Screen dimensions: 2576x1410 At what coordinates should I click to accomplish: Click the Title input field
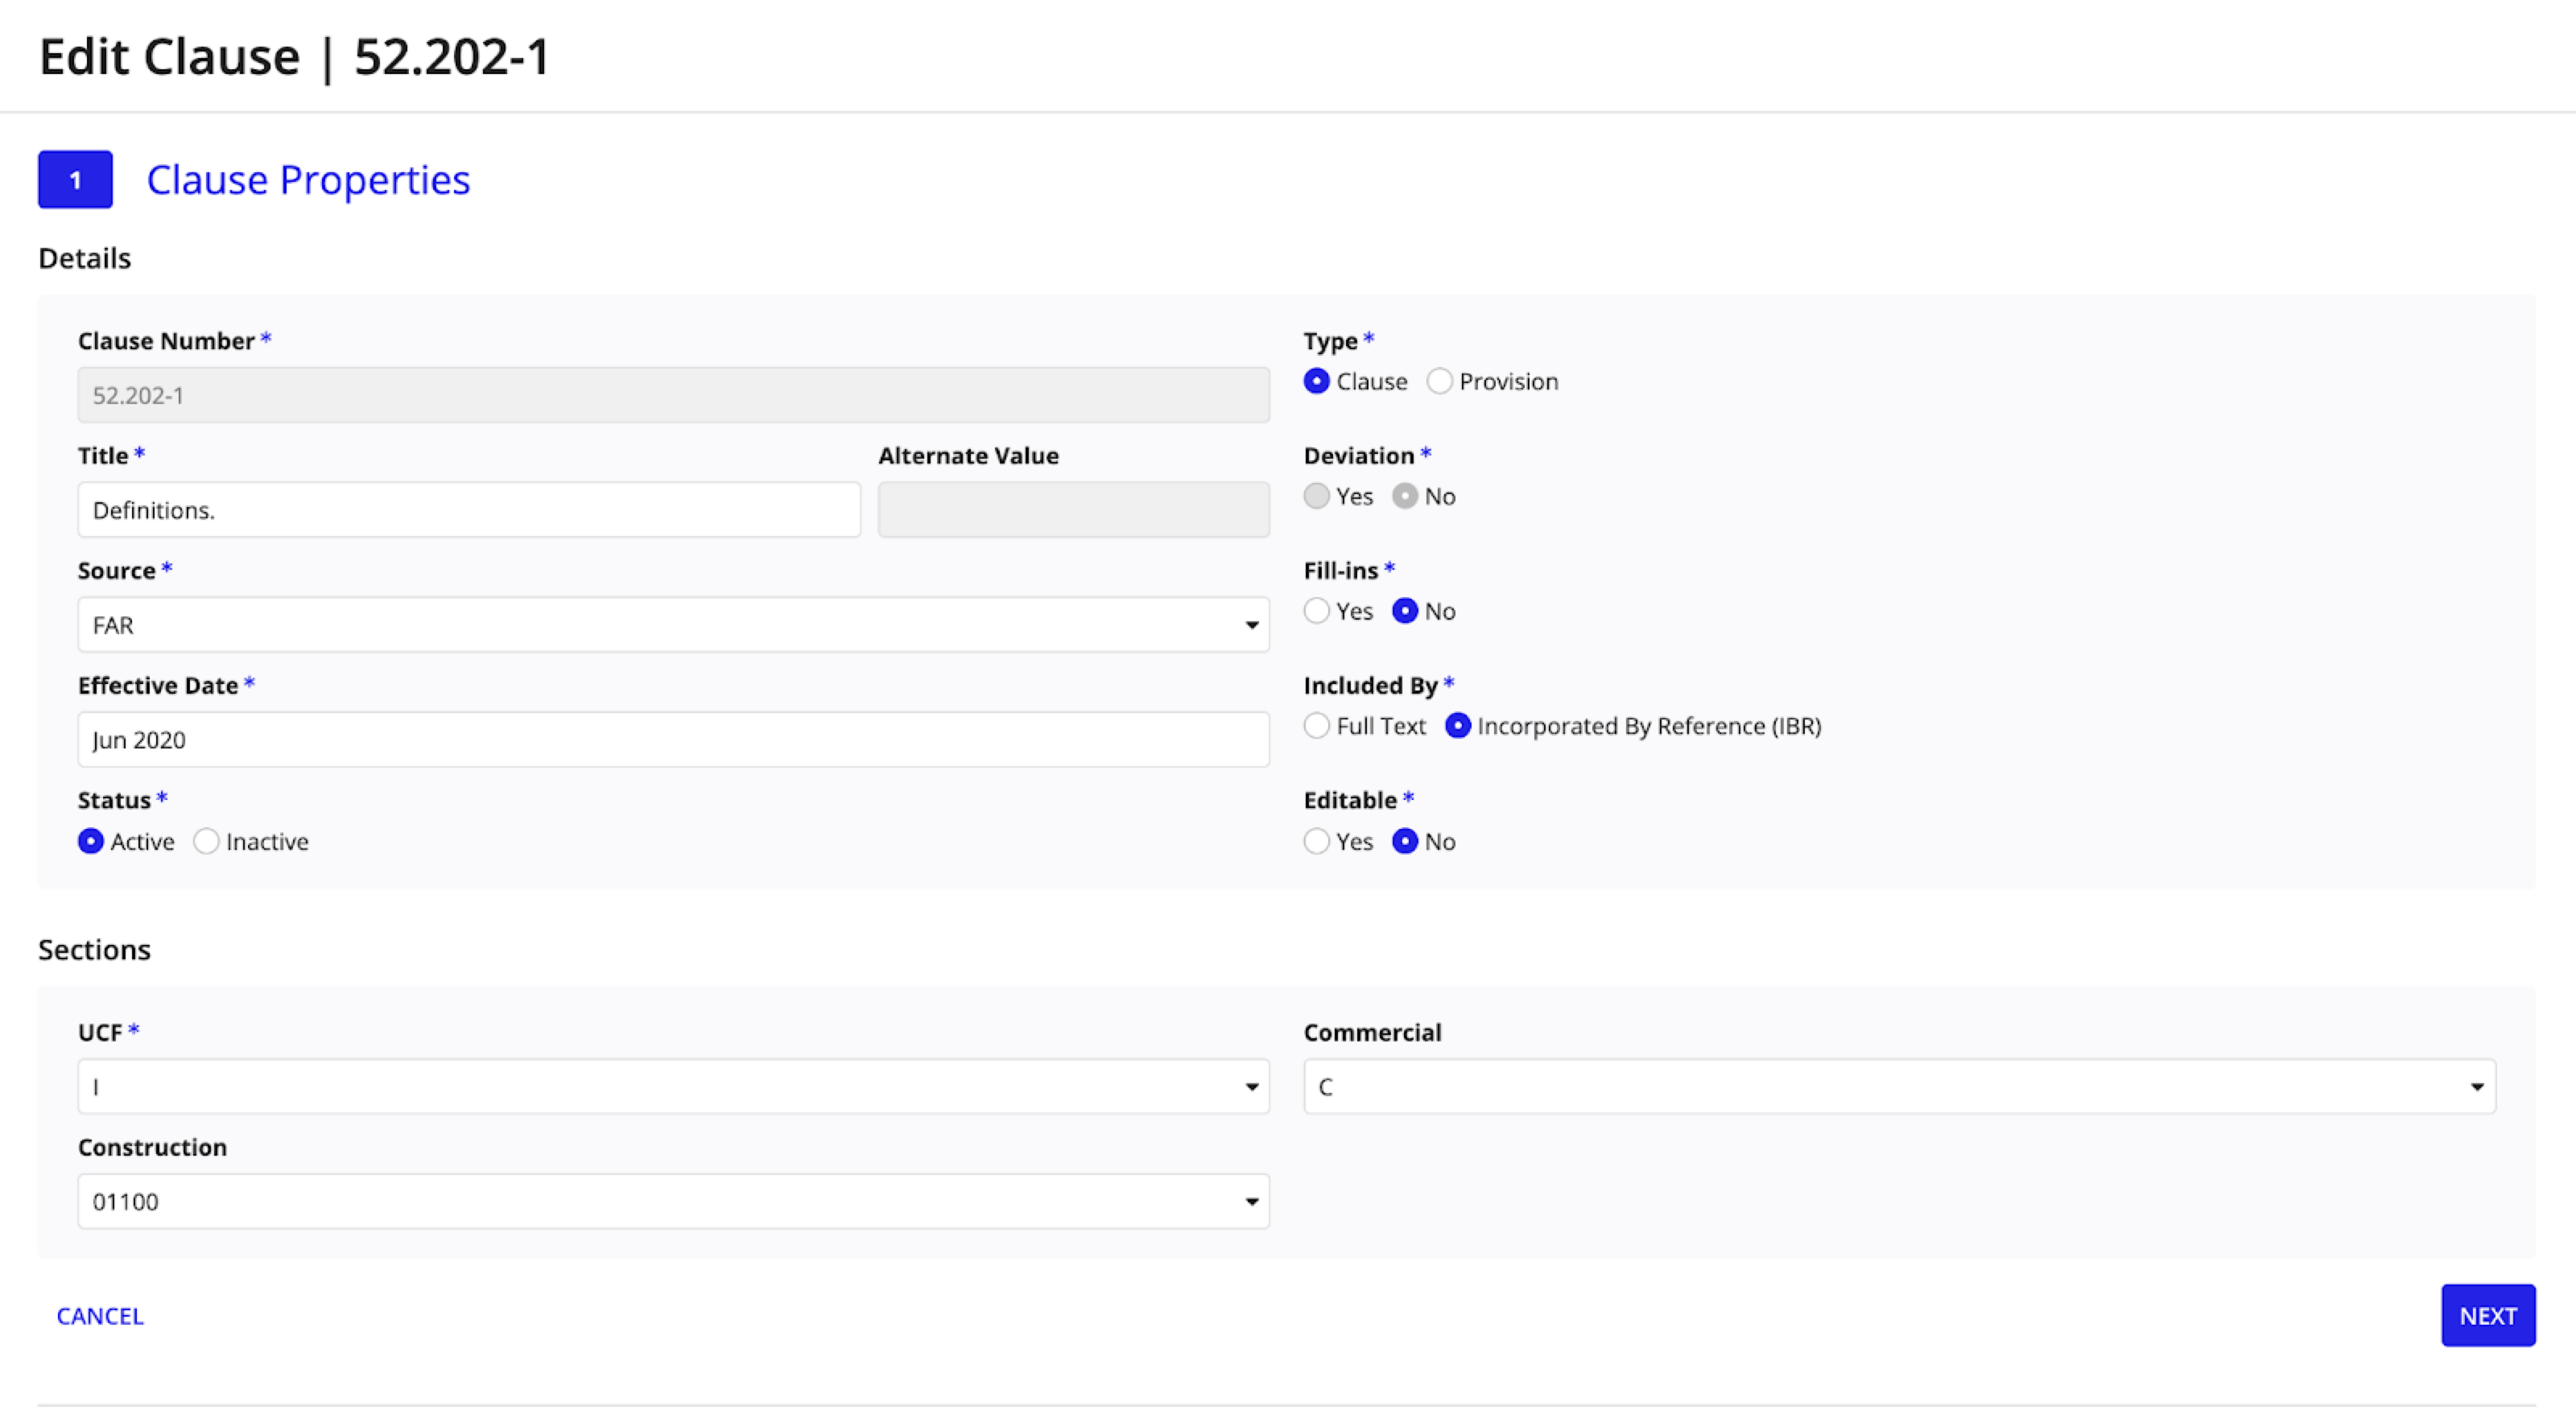[469, 510]
